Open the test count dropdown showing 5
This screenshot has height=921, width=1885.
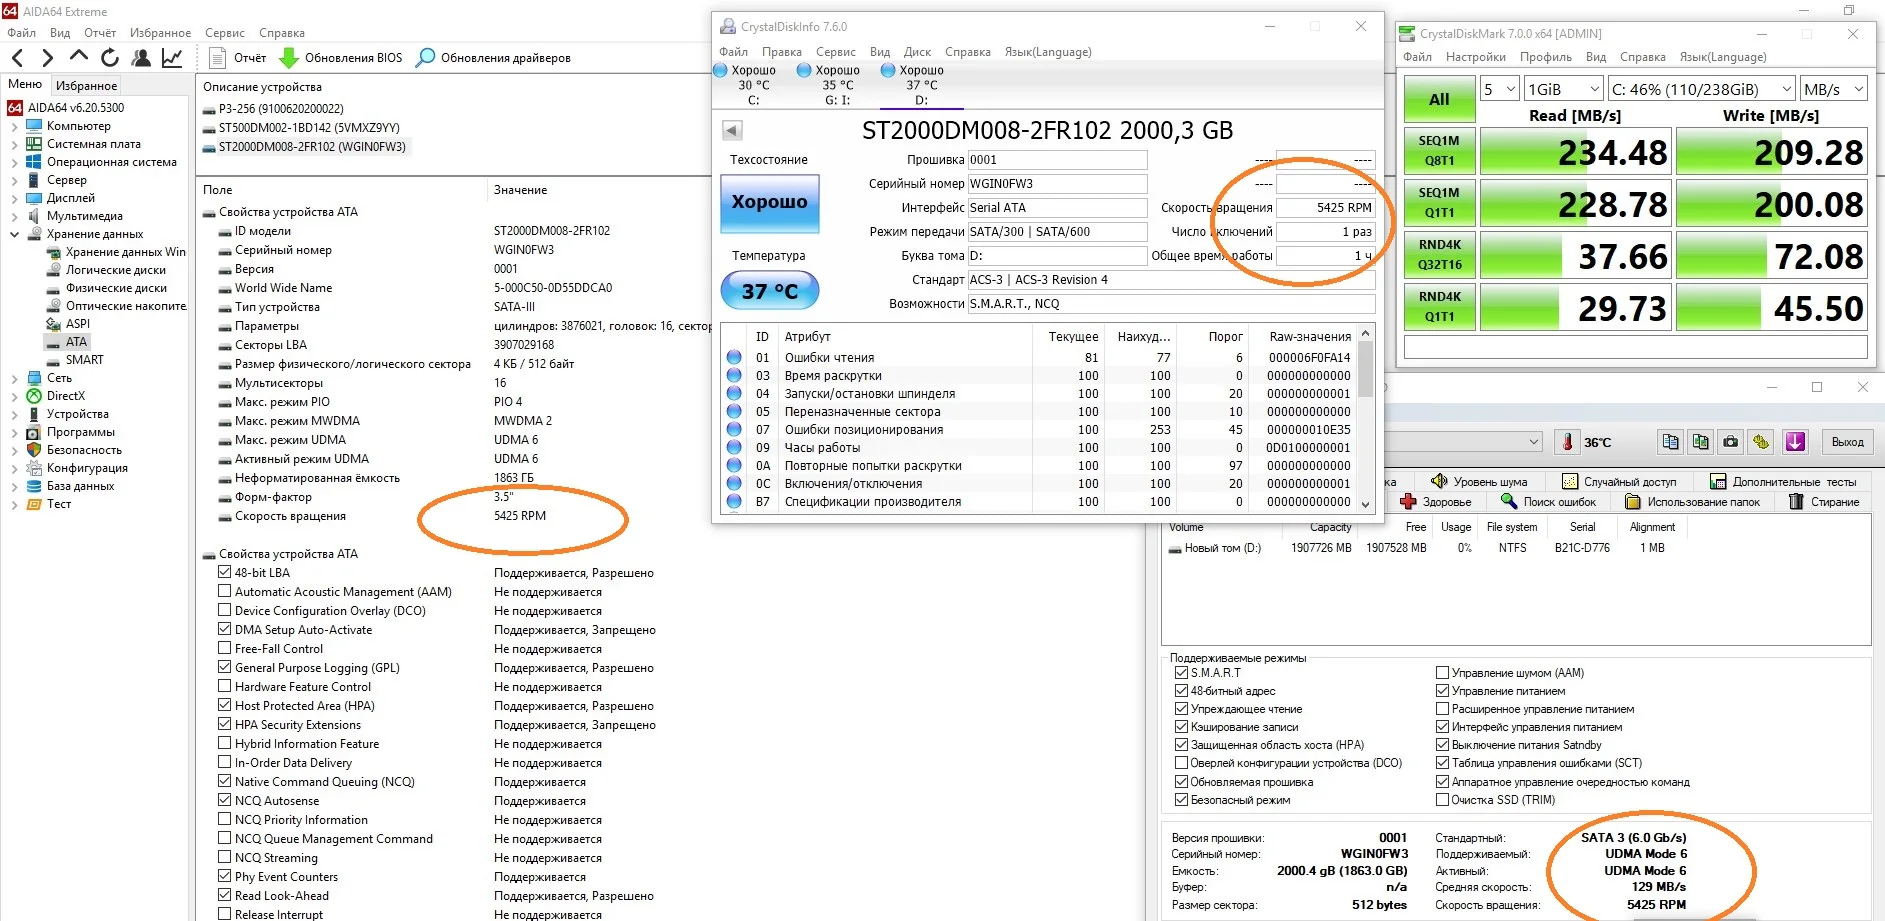[1500, 89]
